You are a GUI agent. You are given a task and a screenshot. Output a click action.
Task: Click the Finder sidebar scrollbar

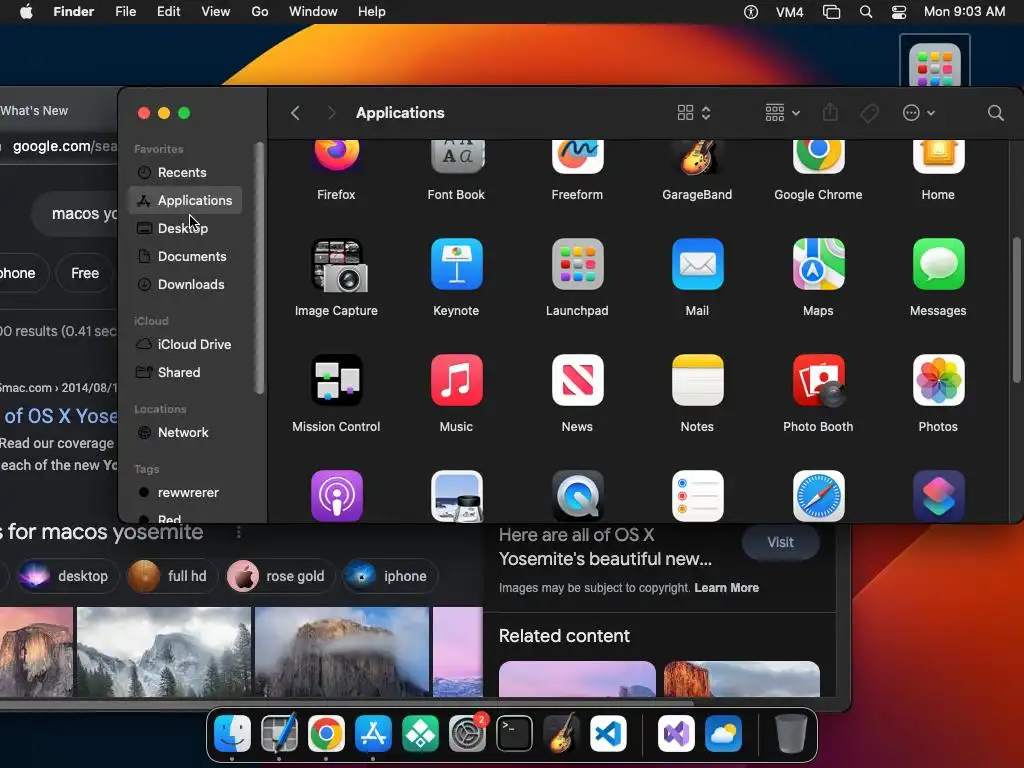click(259, 268)
